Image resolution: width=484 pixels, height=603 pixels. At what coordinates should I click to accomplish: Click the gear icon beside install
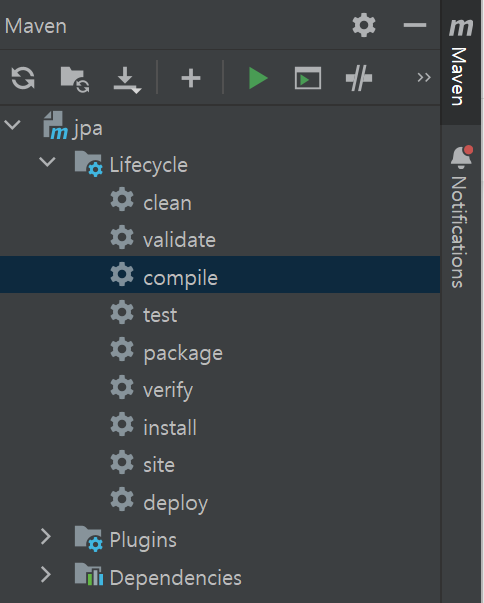pos(122,424)
